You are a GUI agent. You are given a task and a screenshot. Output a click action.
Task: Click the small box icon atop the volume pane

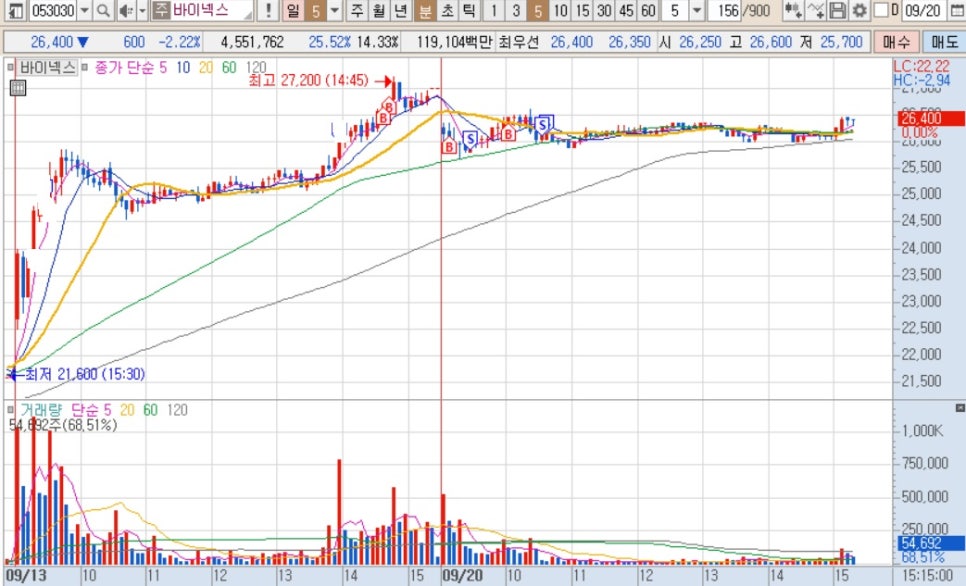pyautogui.click(x=959, y=408)
